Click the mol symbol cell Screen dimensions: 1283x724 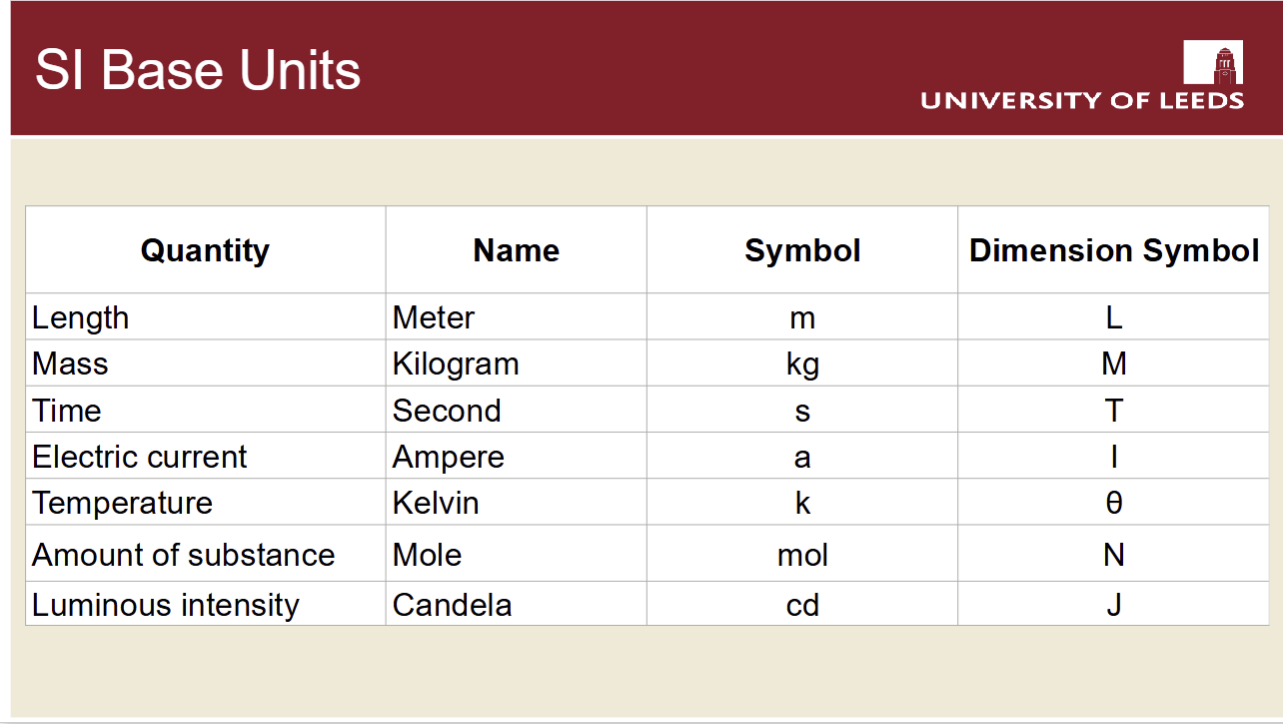pos(802,554)
